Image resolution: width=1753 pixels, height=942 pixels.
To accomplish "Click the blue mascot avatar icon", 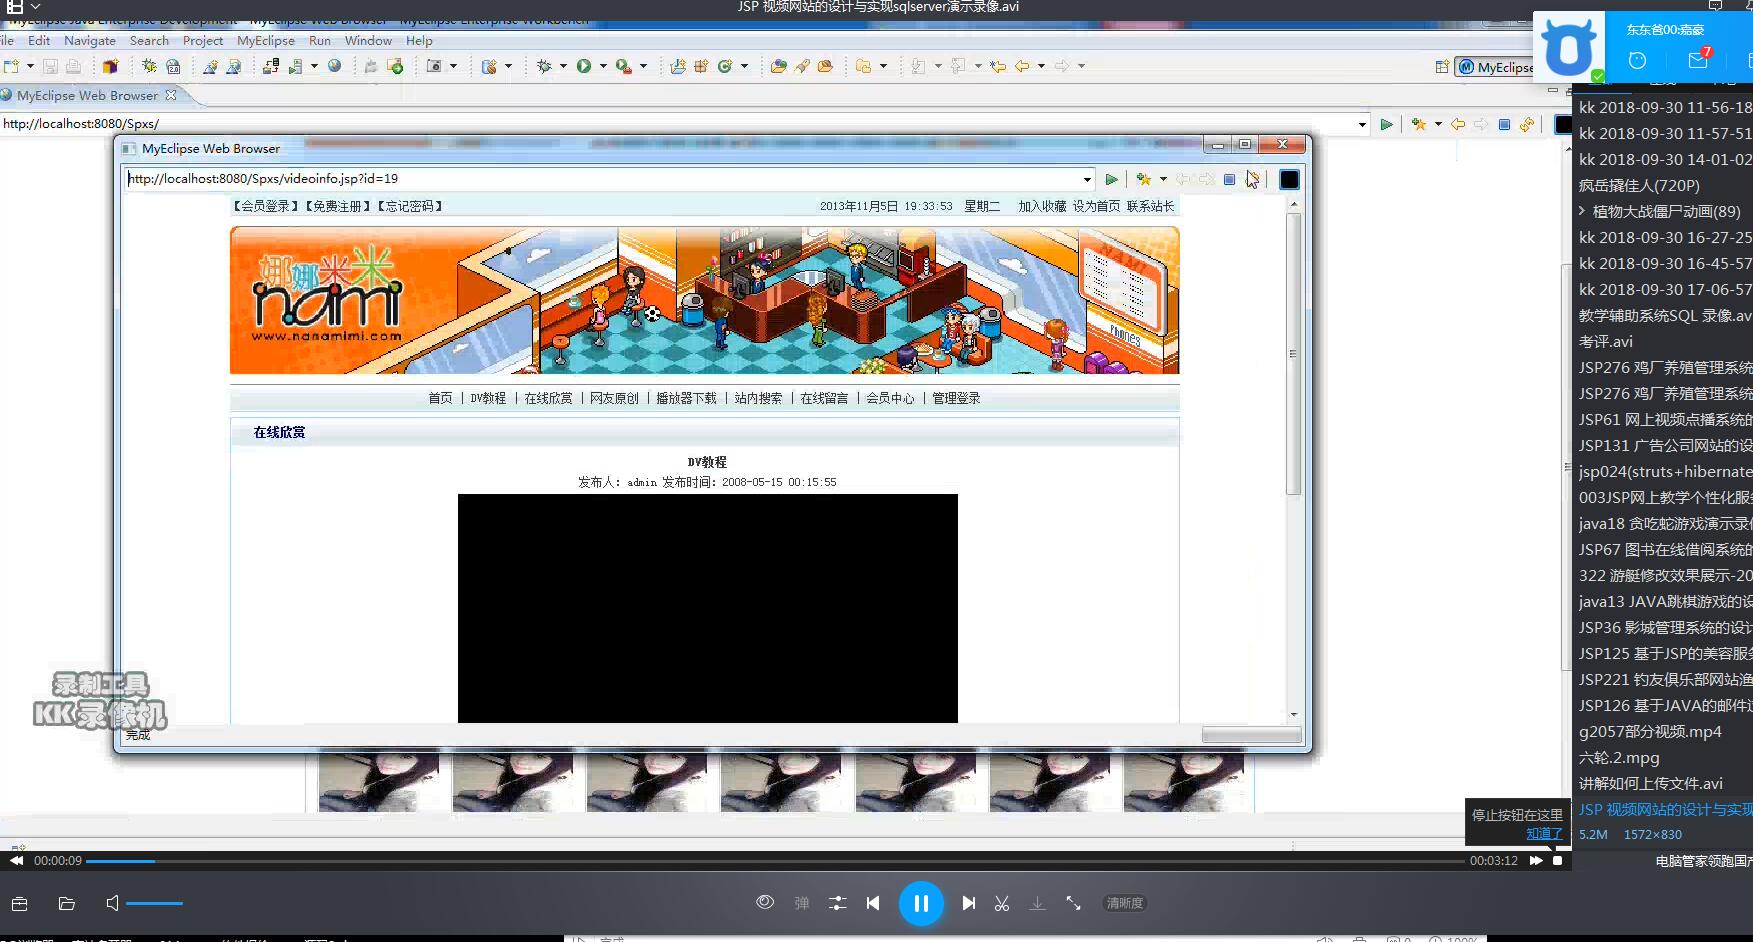I will (x=1568, y=47).
